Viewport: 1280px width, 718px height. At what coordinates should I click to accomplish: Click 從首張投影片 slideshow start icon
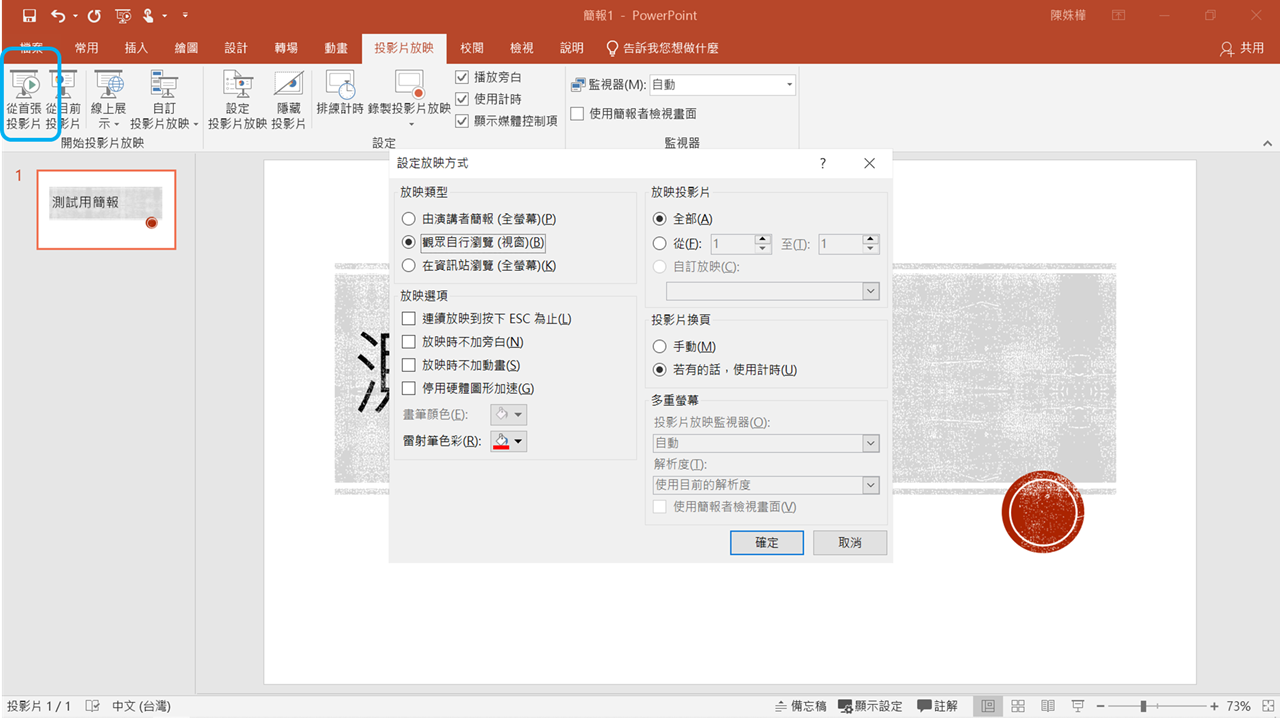[x=24, y=87]
